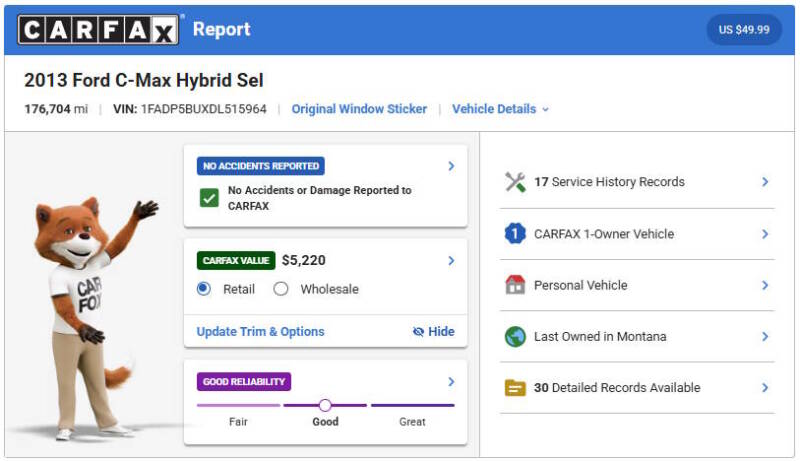Open No Accidents Reported chevron arrow
The height and width of the screenshot is (461, 800).
tap(451, 166)
